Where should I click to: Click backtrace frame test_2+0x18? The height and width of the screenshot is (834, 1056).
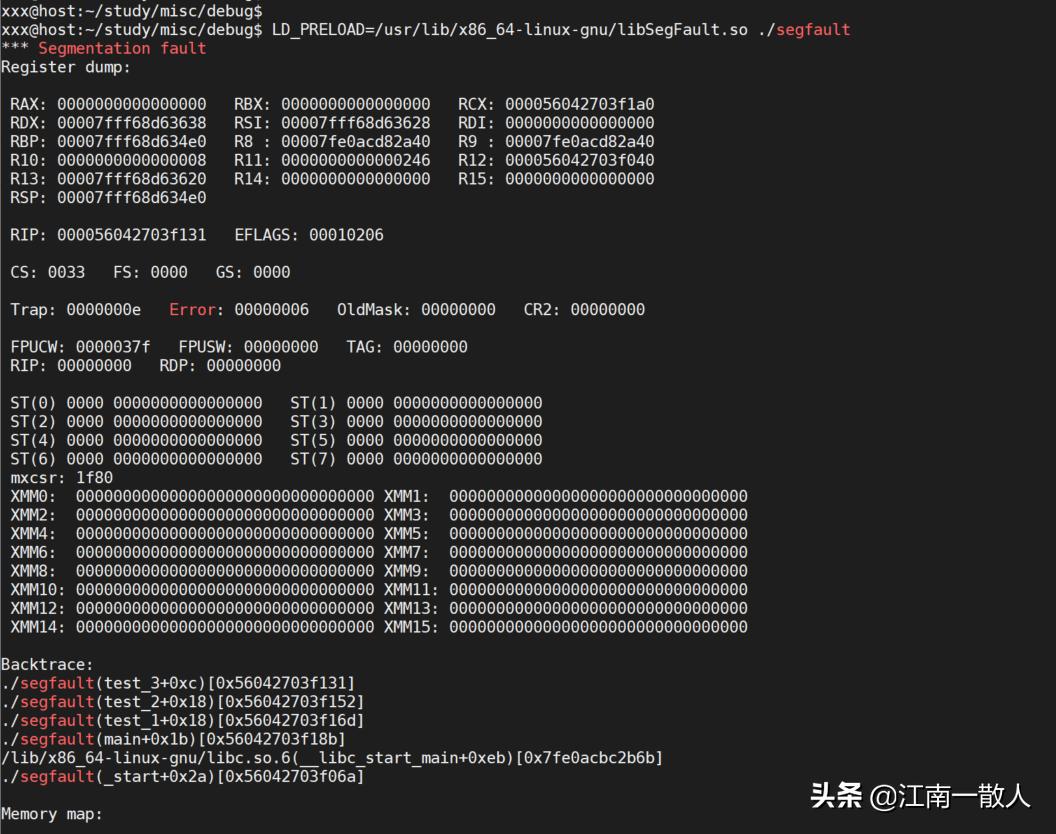tap(183, 702)
